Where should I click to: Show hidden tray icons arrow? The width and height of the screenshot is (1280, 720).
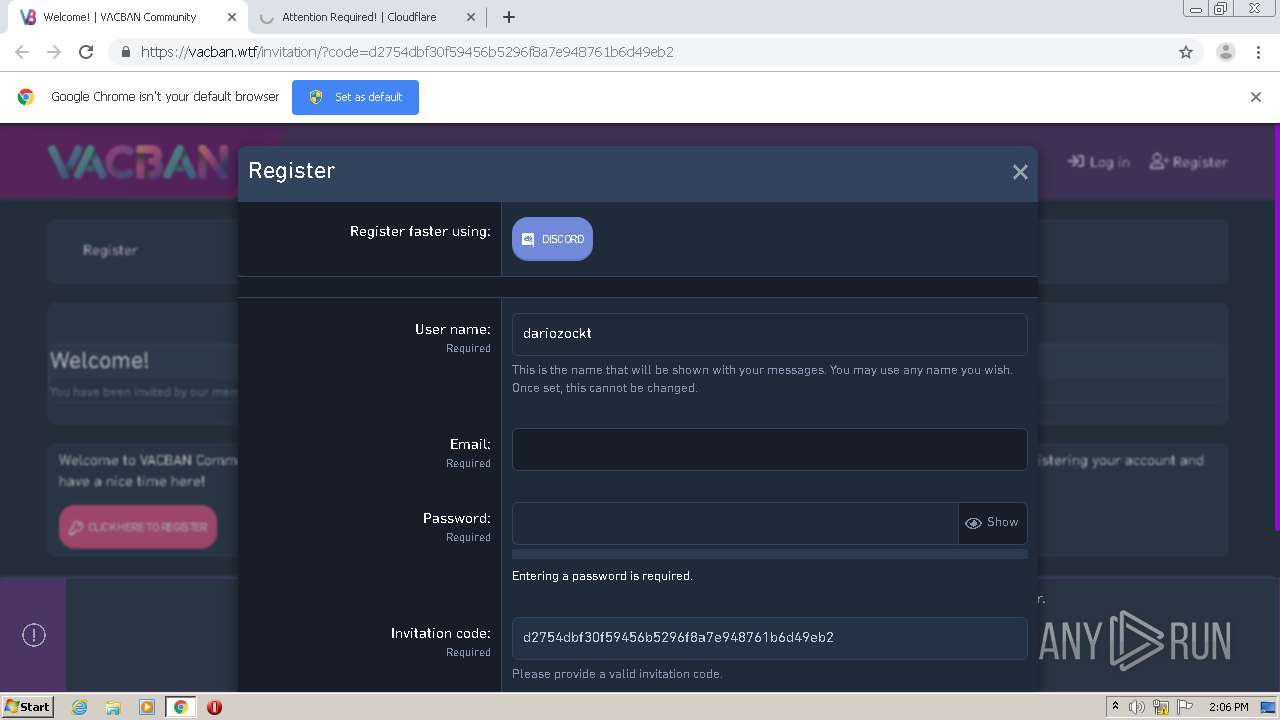click(1115, 707)
